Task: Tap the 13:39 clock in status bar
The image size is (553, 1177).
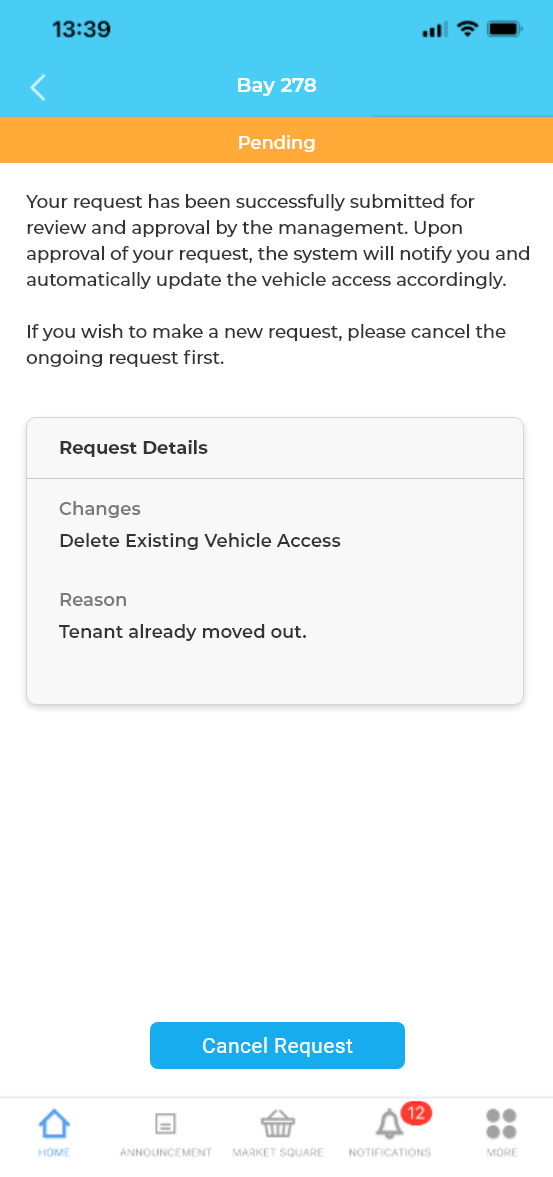Action: click(81, 29)
